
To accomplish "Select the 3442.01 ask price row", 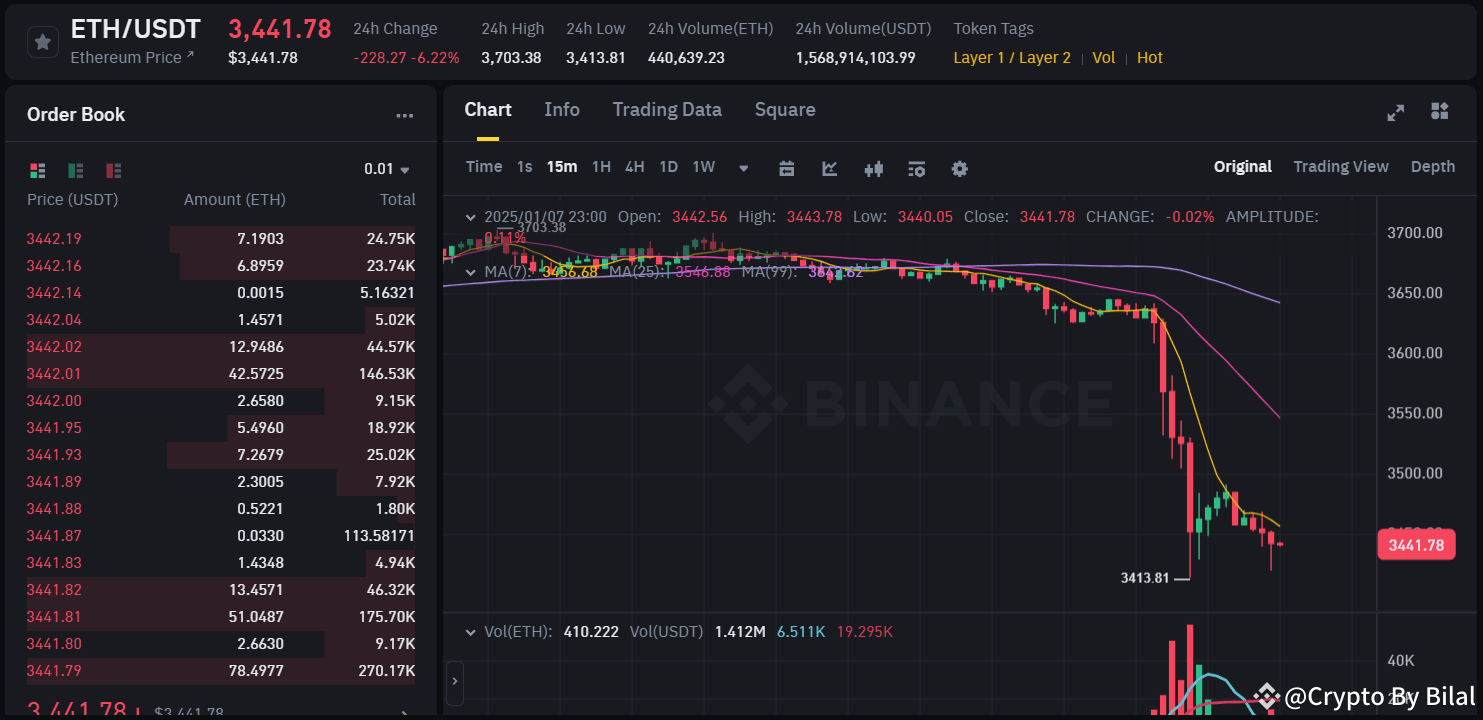I will click(221, 374).
